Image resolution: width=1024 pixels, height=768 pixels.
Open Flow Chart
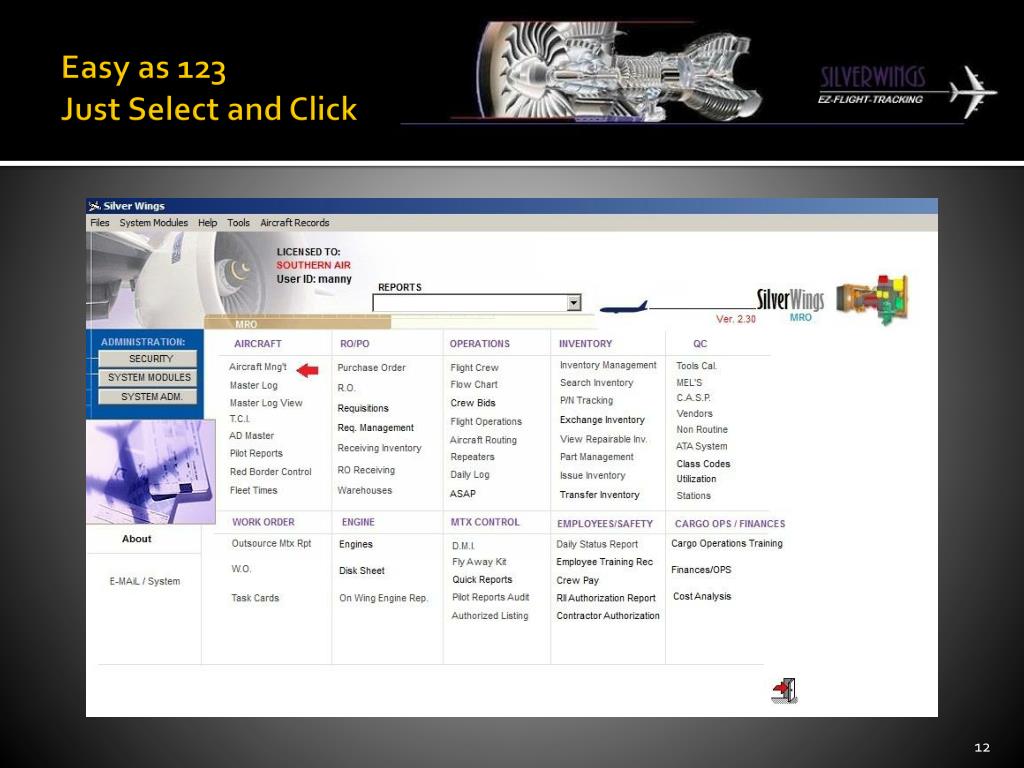[473, 385]
